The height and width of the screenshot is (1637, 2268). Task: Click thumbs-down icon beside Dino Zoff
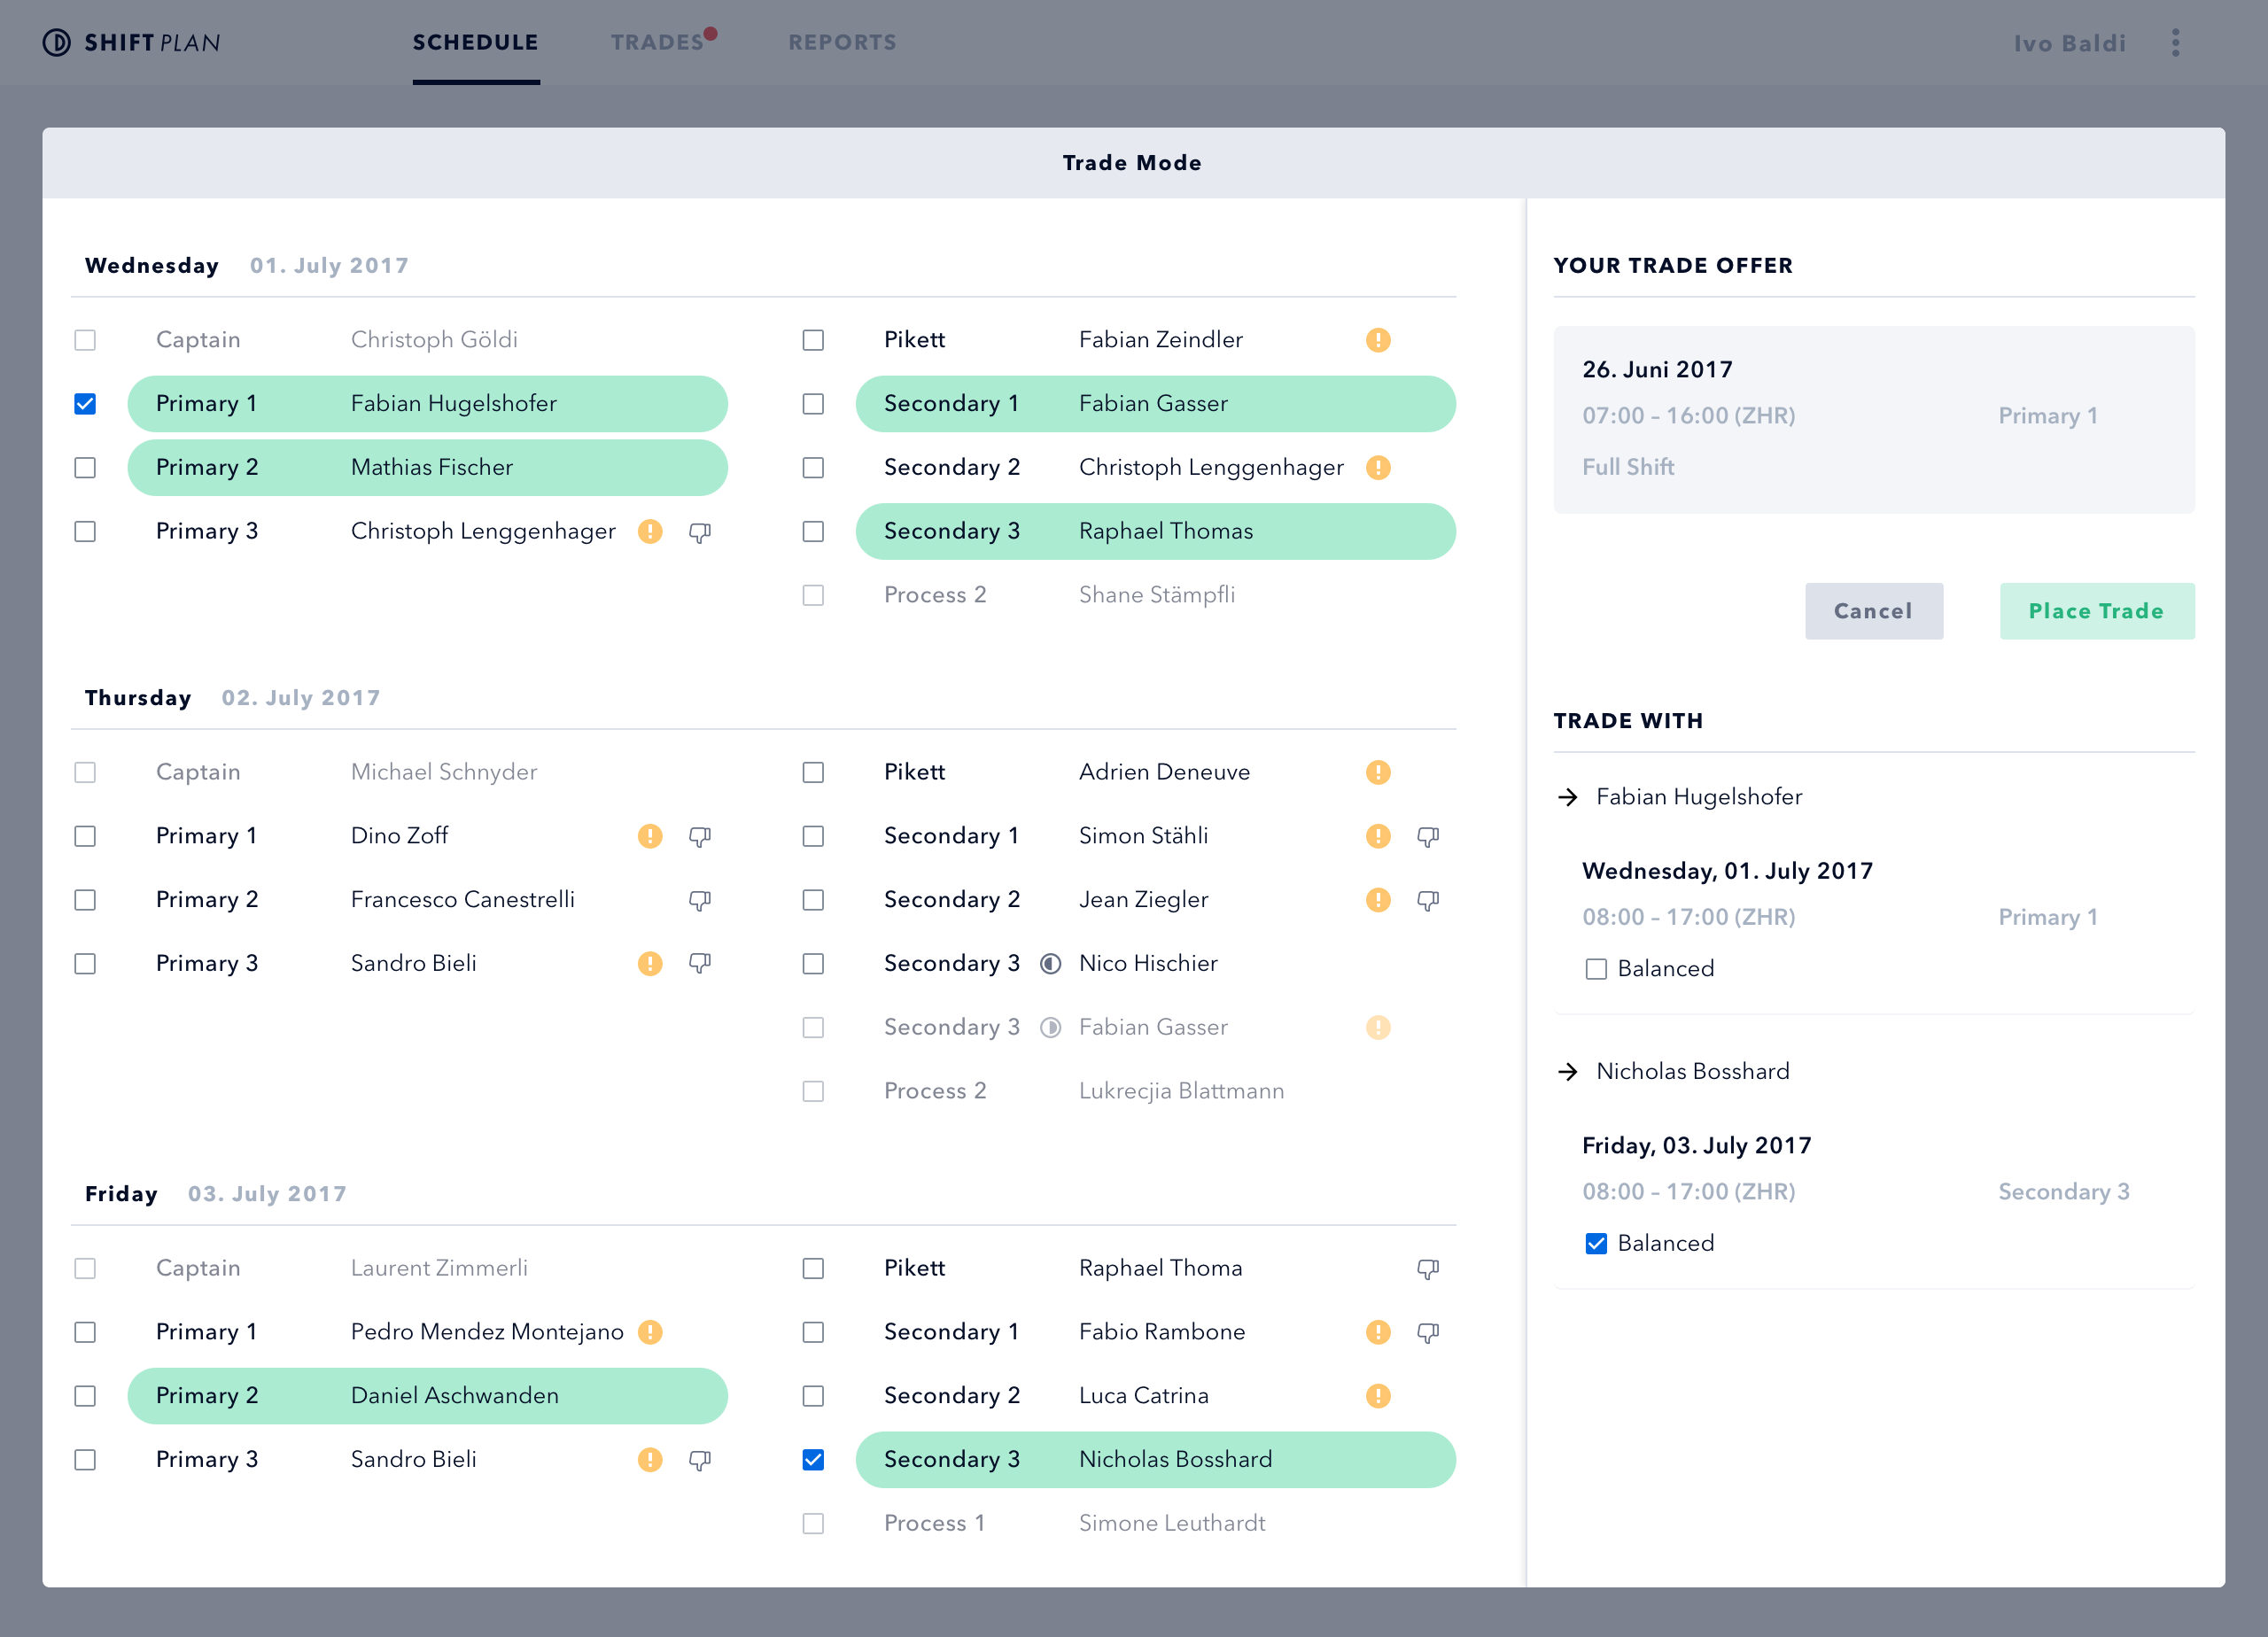(700, 837)
